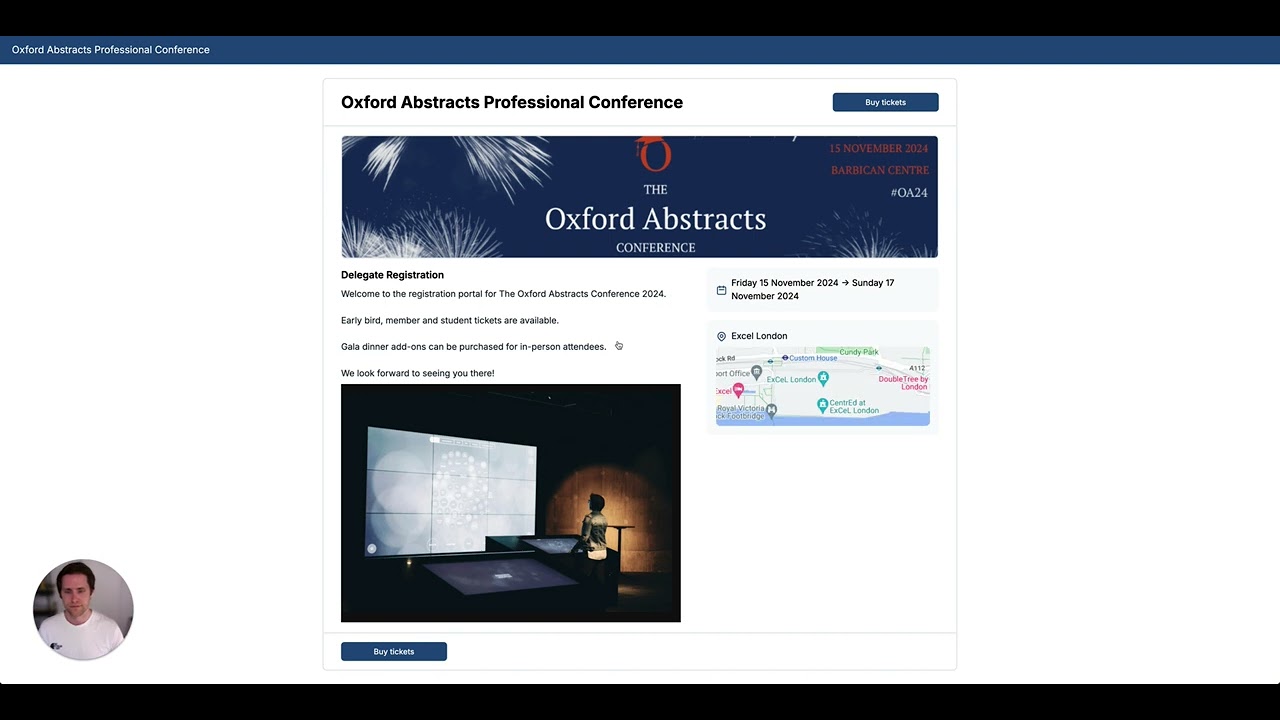Click the teal ExCeL London map marker

(x=823, y=378)
